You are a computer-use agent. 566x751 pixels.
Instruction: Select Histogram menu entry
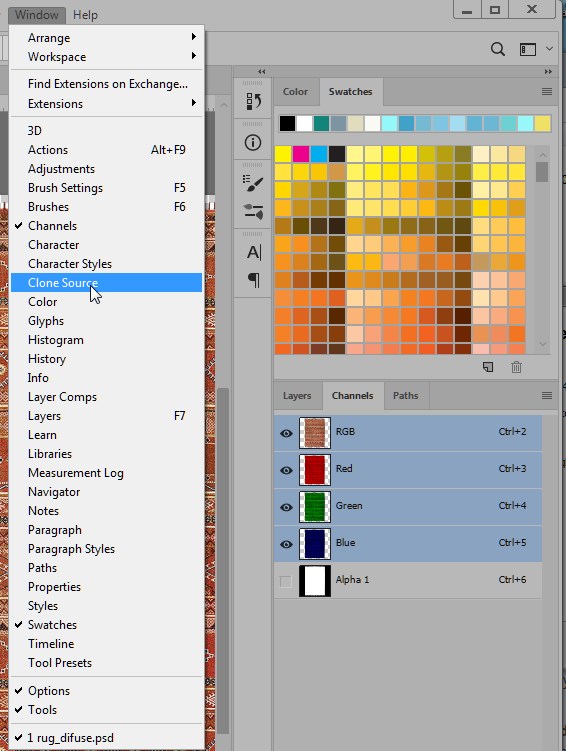[x=106, y=340]
